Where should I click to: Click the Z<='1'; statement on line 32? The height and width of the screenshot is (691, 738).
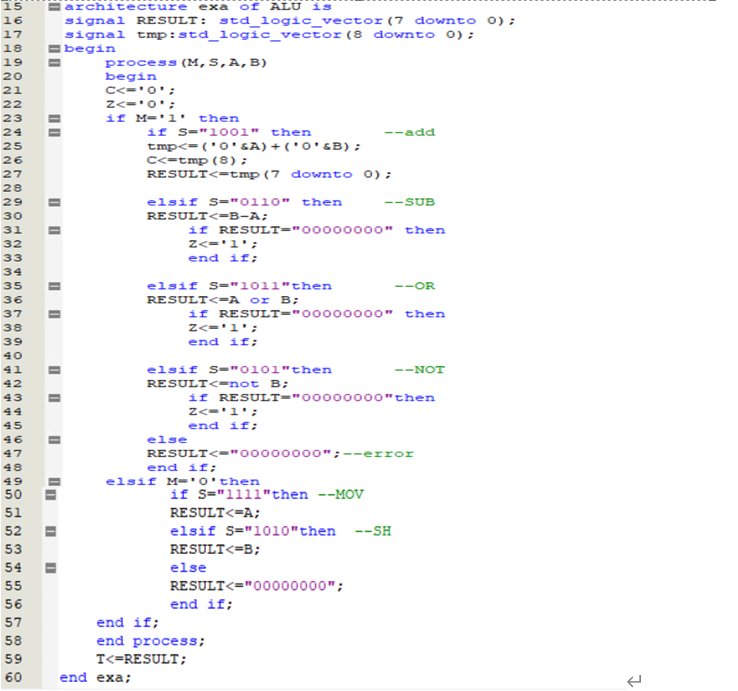pos(223,244)
